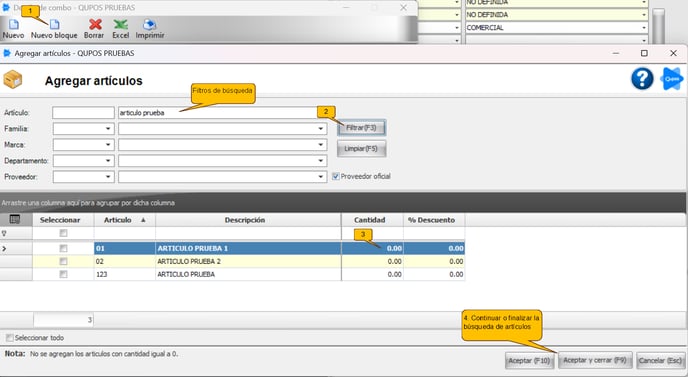Enable the Seleccionar todo checkbox
688x377 pixels.
(x=10, y=338)
